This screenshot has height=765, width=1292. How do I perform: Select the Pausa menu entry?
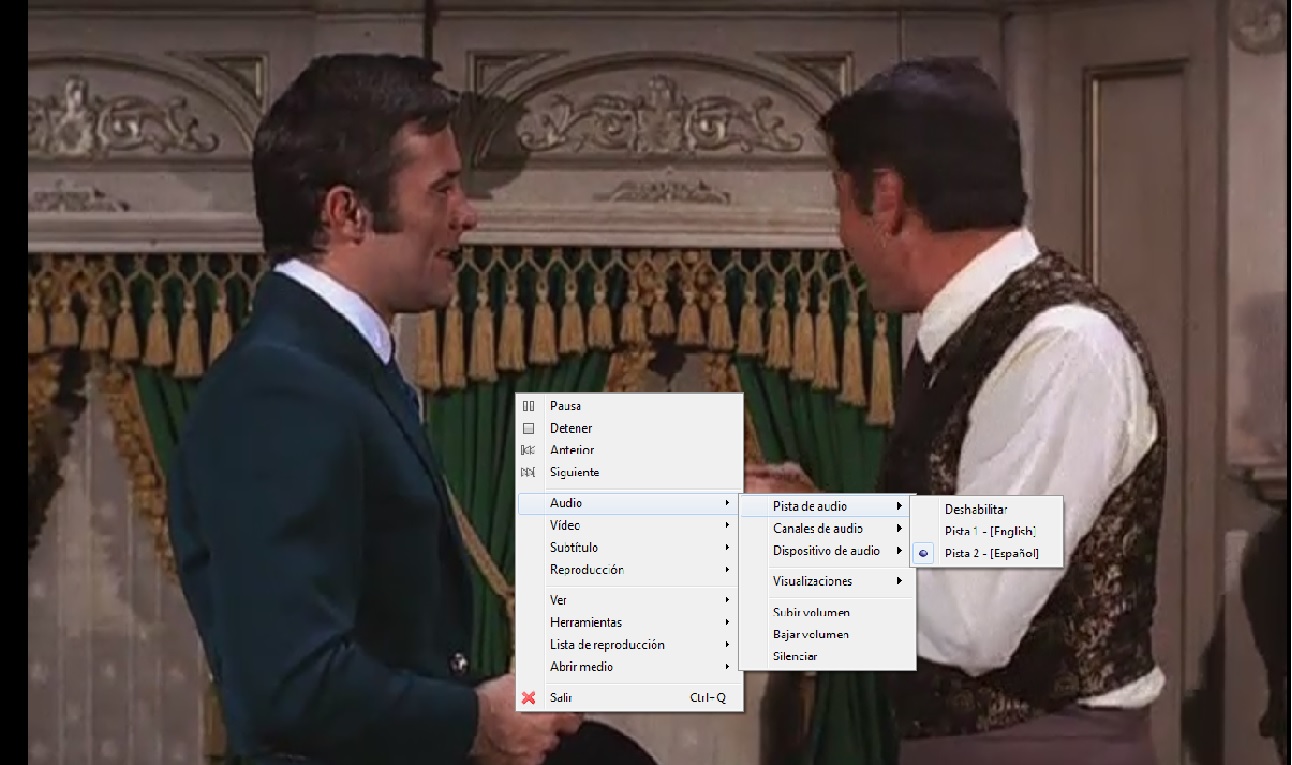tap(629, 406)
